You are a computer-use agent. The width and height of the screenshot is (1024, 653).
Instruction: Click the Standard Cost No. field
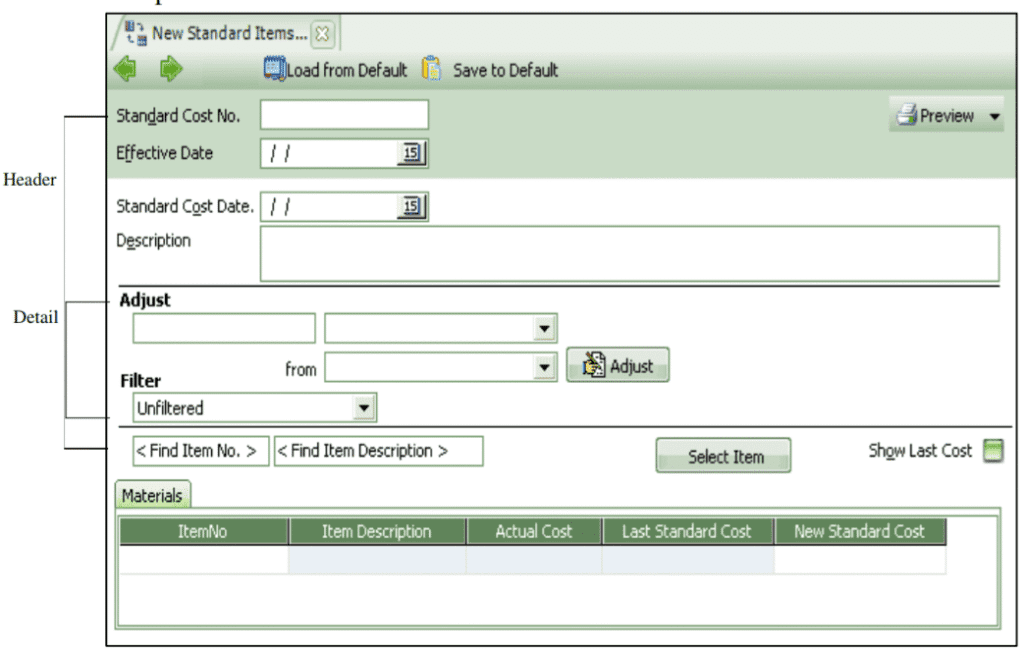pyautogui.click(x=344, y=115)
